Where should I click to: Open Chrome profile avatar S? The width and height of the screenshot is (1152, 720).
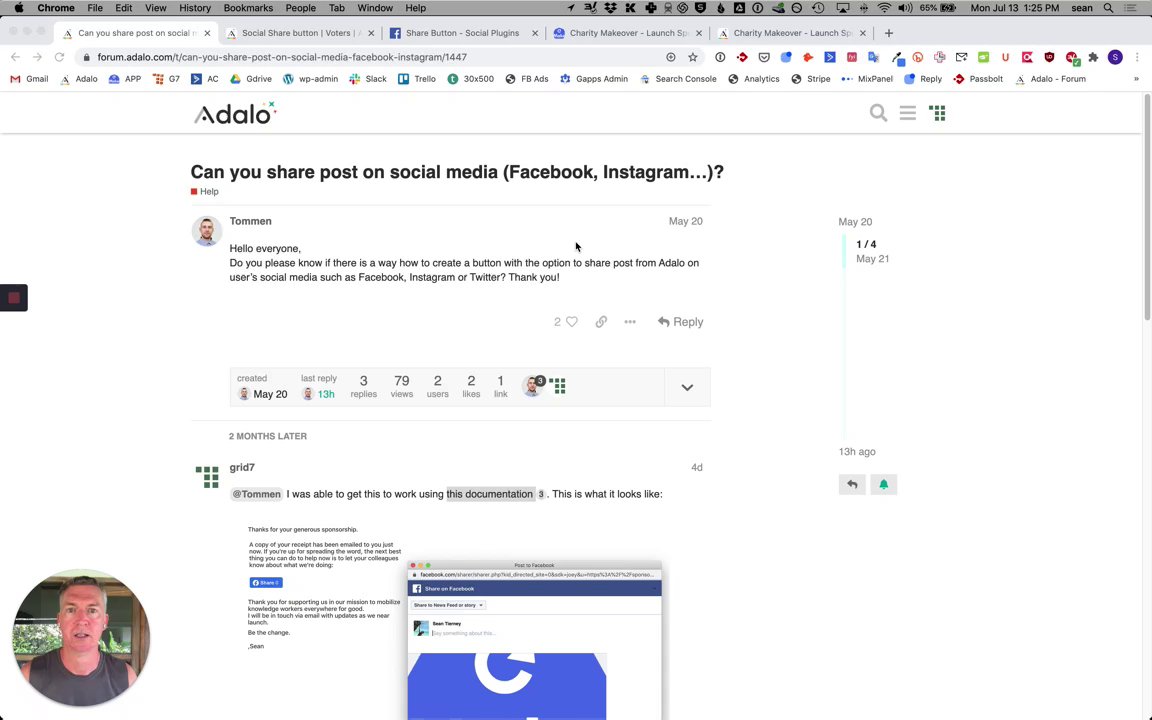click(1115, 57)
